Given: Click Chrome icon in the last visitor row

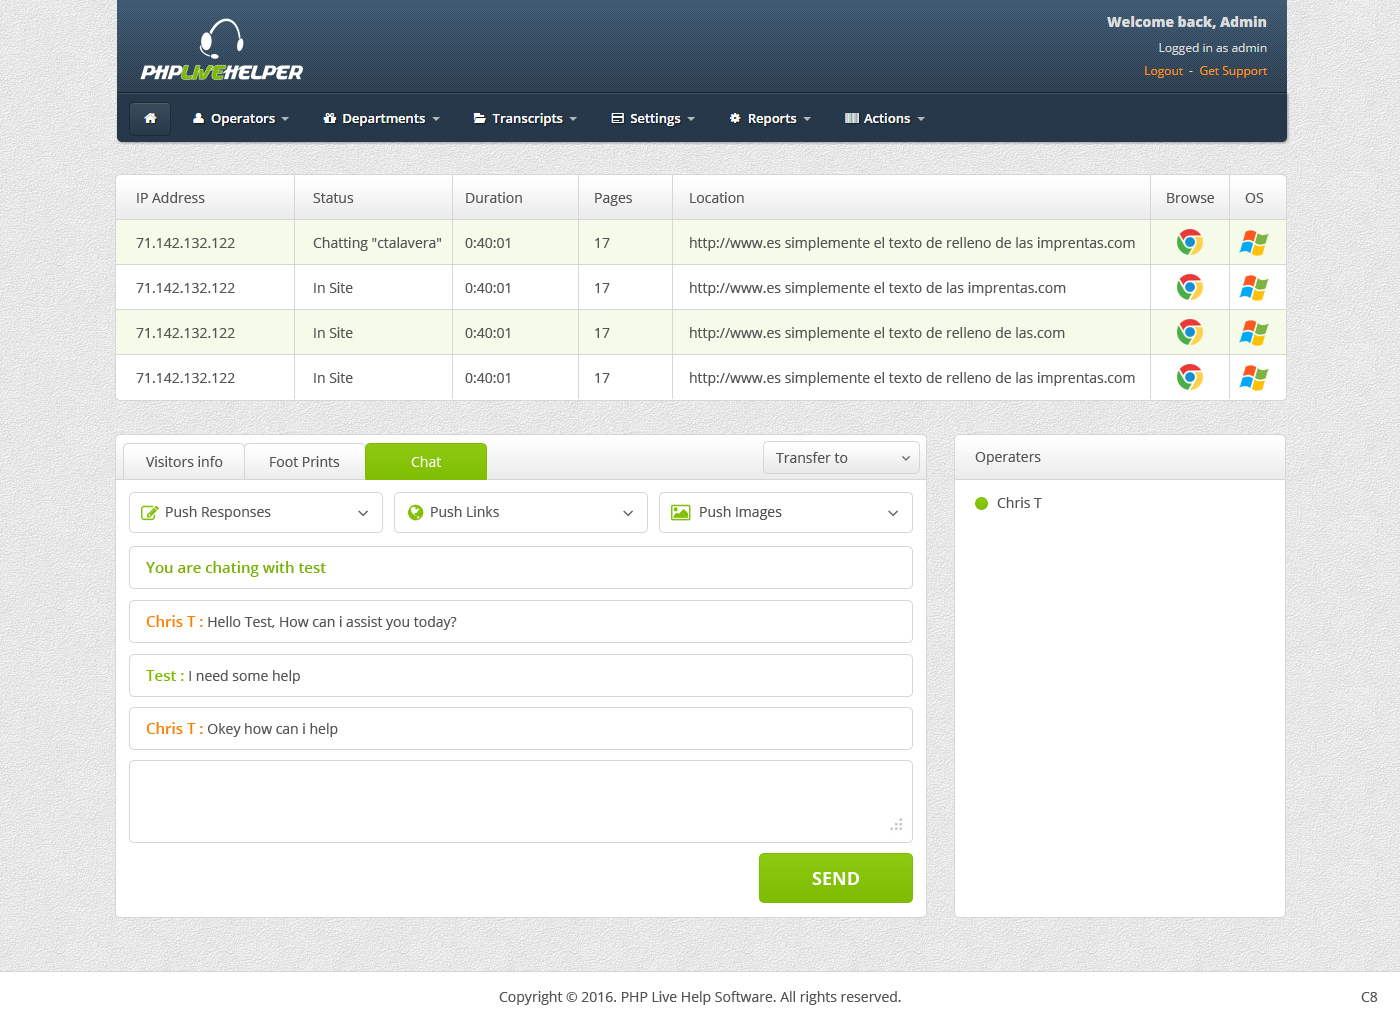Looking at the screenshot, I should click(1189, 377).
